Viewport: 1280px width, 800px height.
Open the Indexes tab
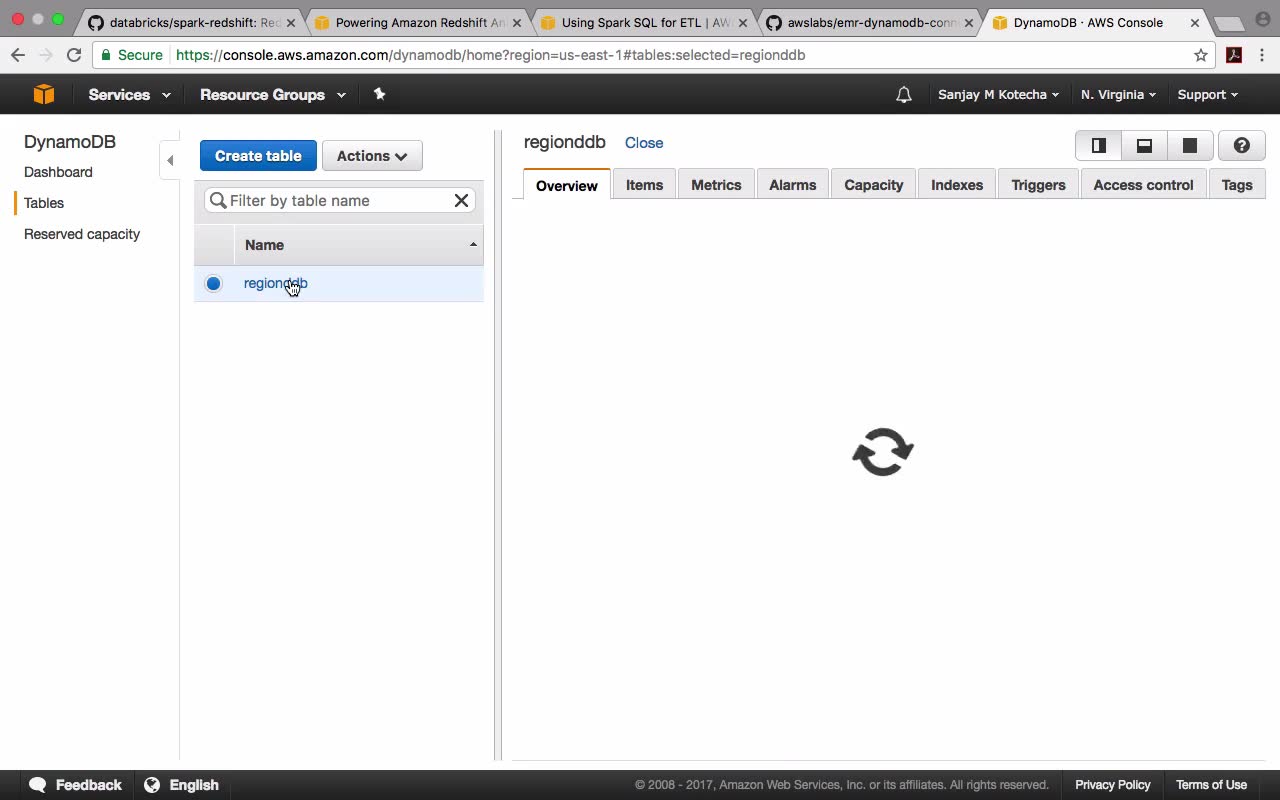(957, 185)
